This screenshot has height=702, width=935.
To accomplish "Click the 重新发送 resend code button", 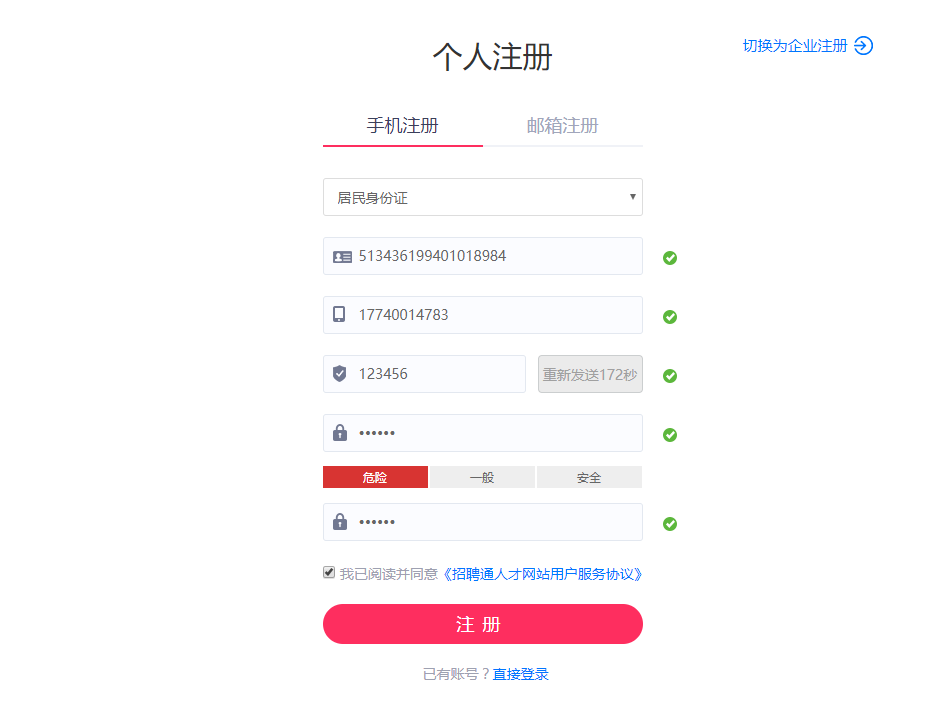I will (x=590, y=375).
